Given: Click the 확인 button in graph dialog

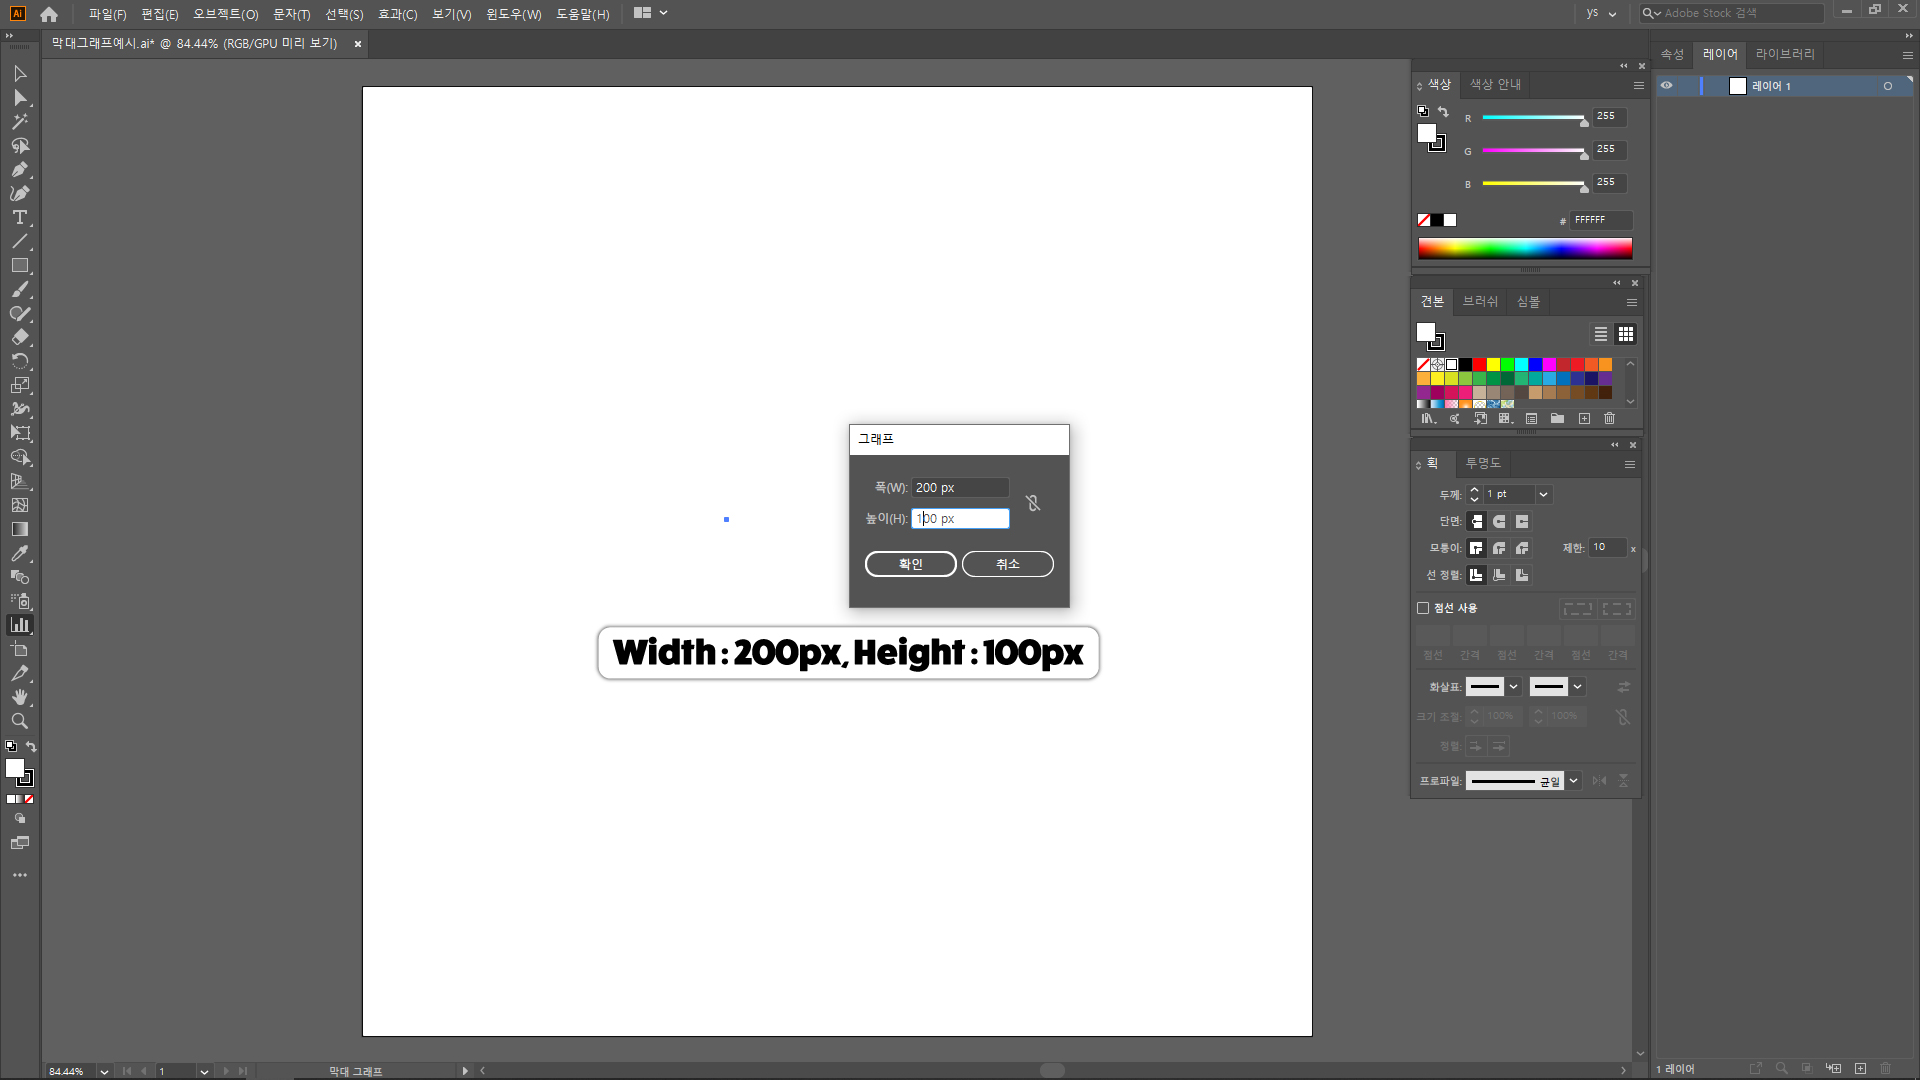Looking at the screenshot, I should point(910,564).
